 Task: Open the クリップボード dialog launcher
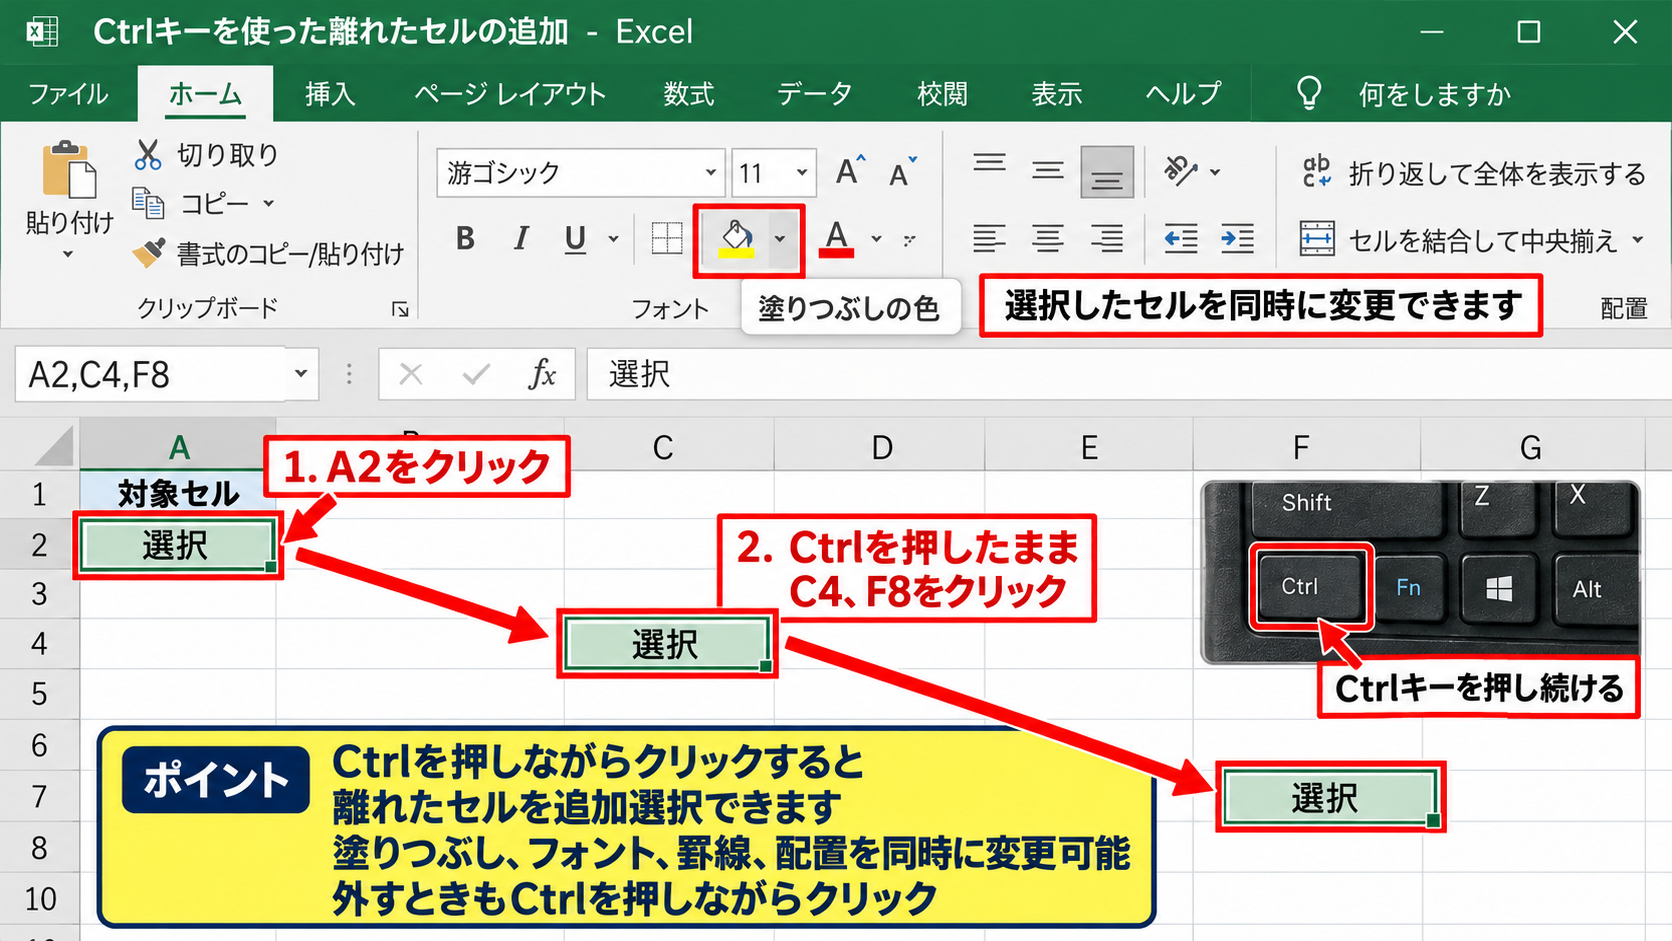click(400, 310)
